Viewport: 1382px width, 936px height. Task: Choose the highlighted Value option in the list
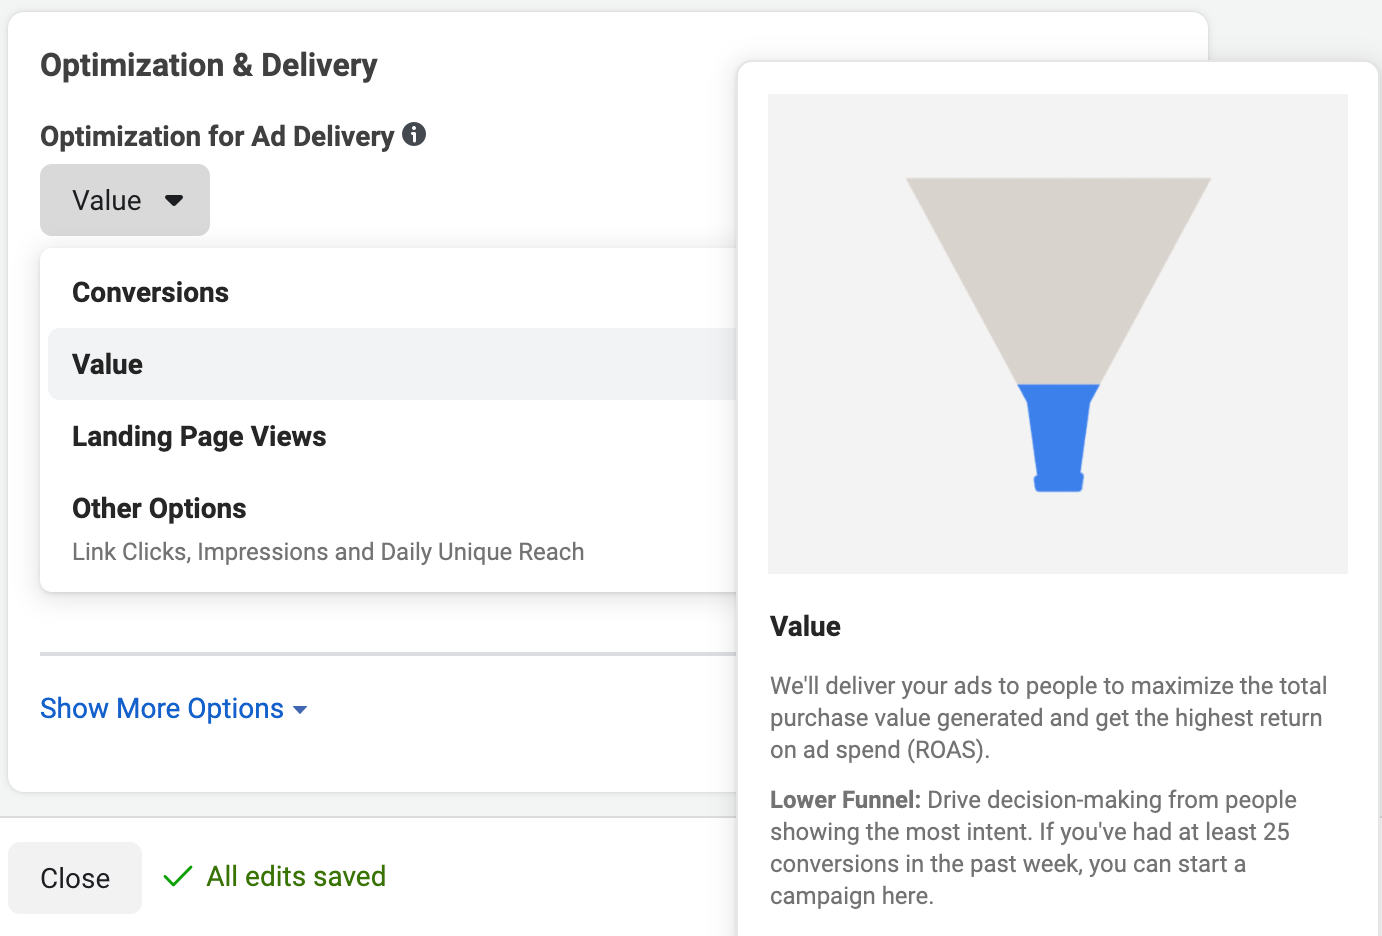point(107,364)
